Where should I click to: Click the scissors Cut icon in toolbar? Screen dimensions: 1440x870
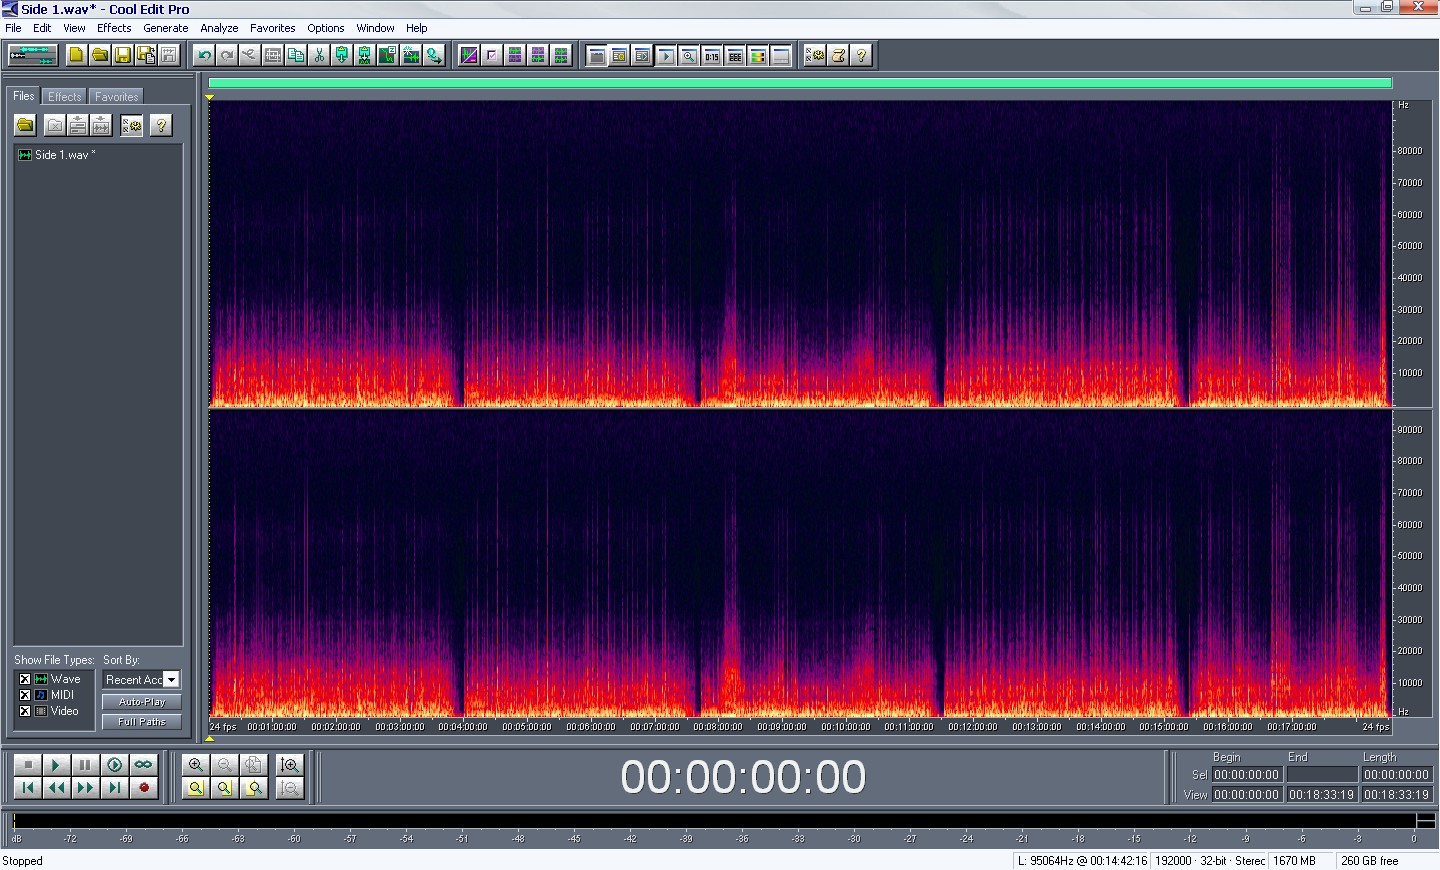coord(319,56)
